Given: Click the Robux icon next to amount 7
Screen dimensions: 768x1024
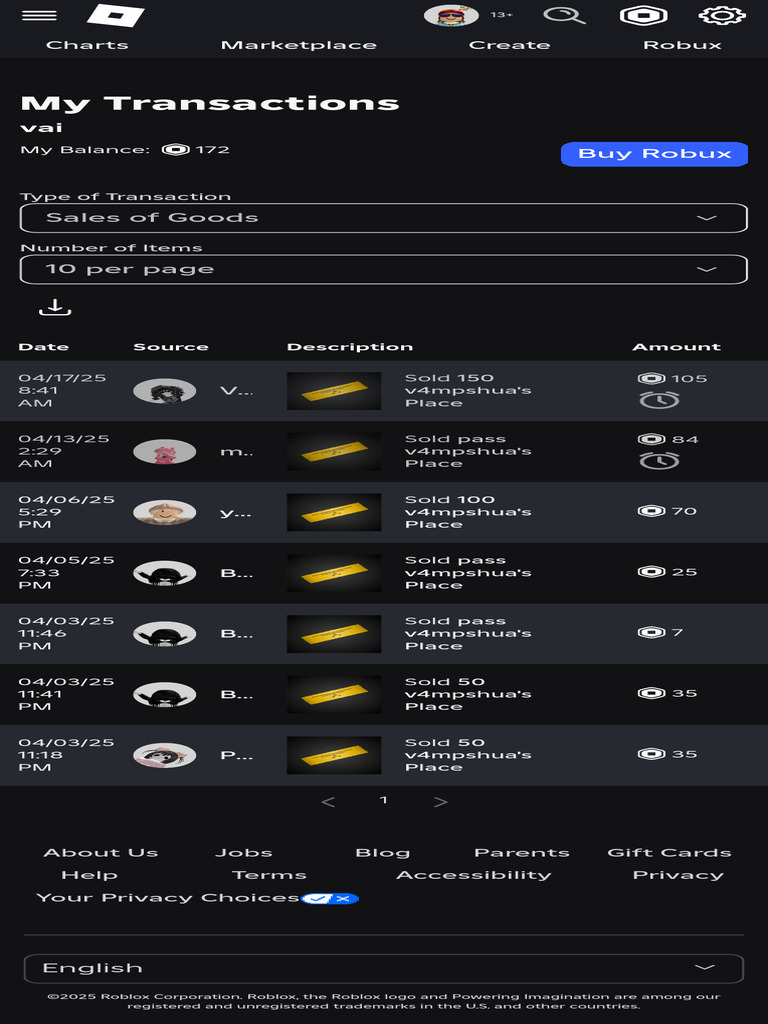Looking at the screenshot, I should 651,632.
